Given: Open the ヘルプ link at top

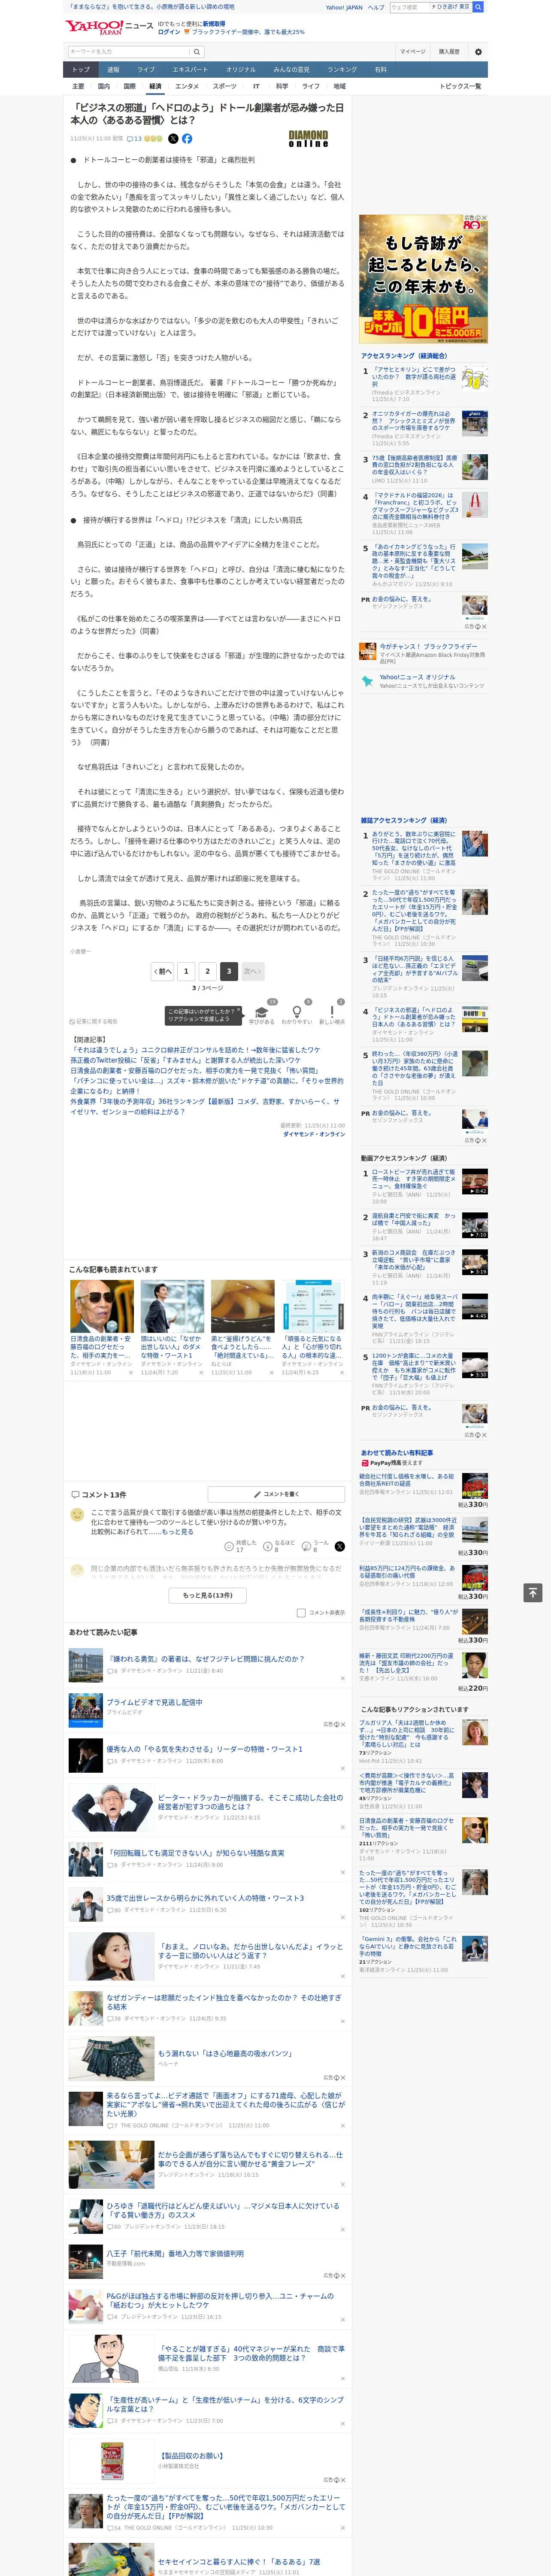Looking at the screenshot, I should (x=375, y=7).
